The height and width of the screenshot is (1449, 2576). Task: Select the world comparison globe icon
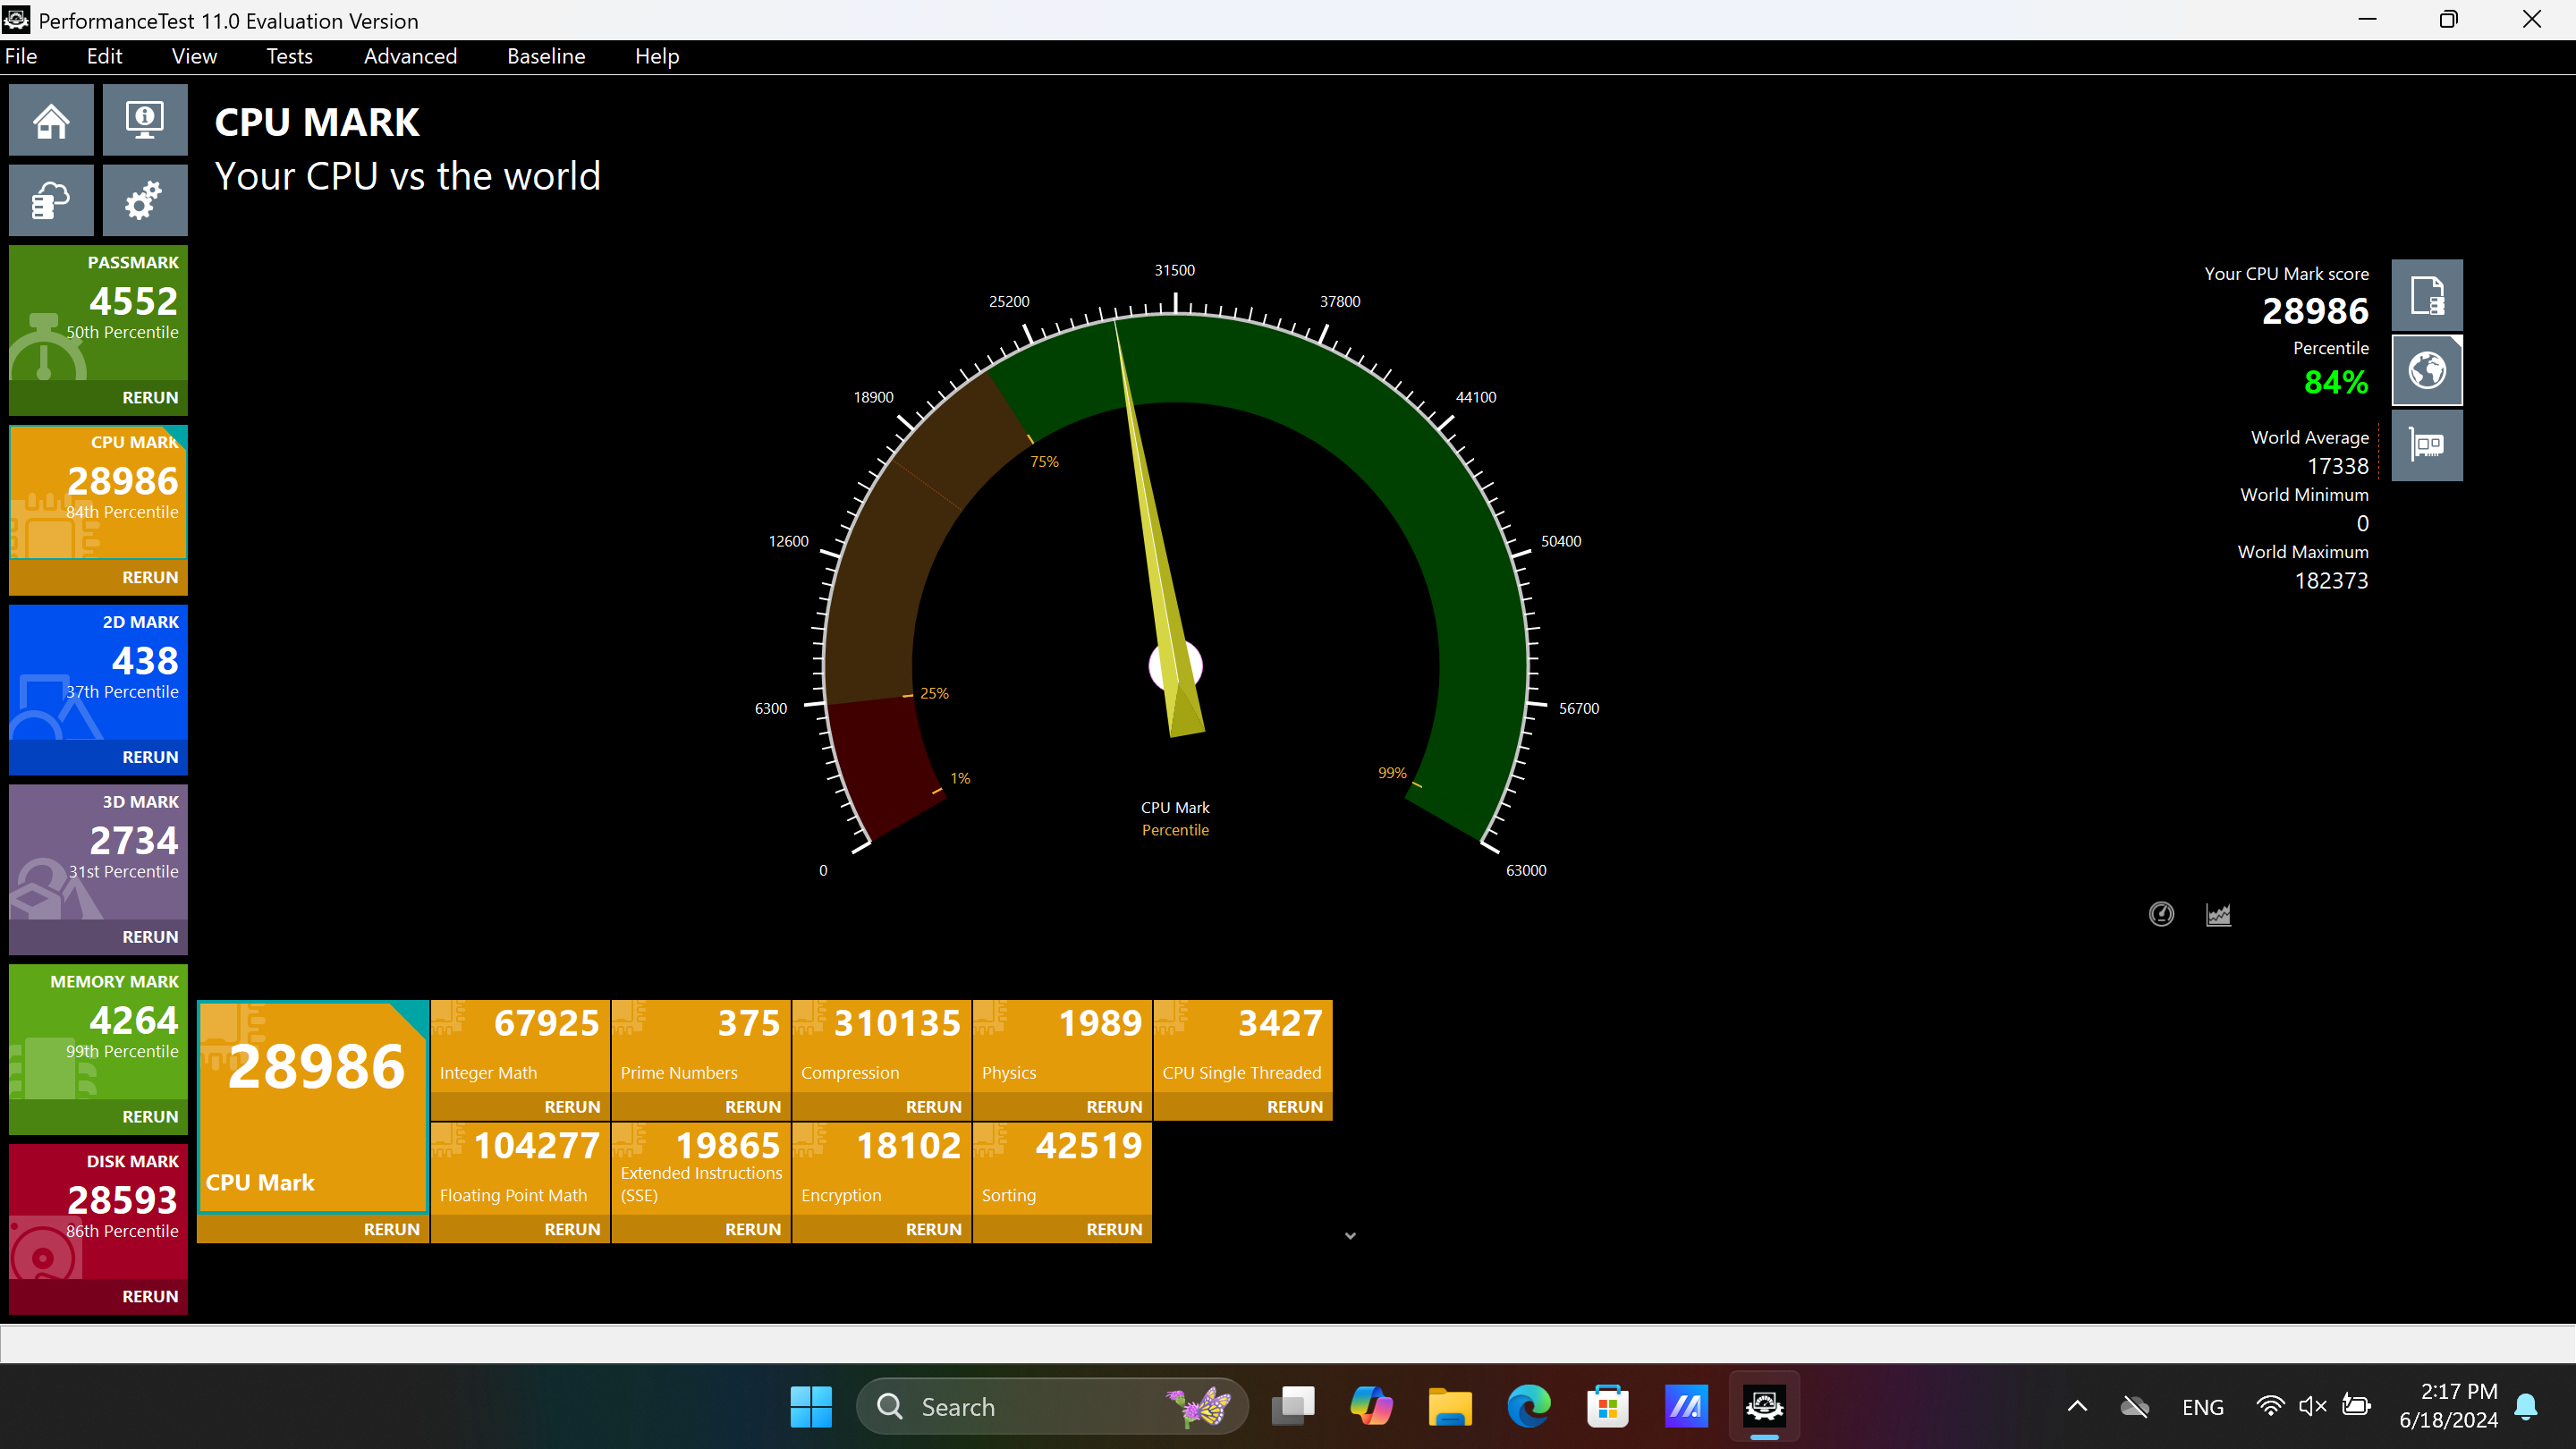pyautogui.click(x=2427, y=371)
